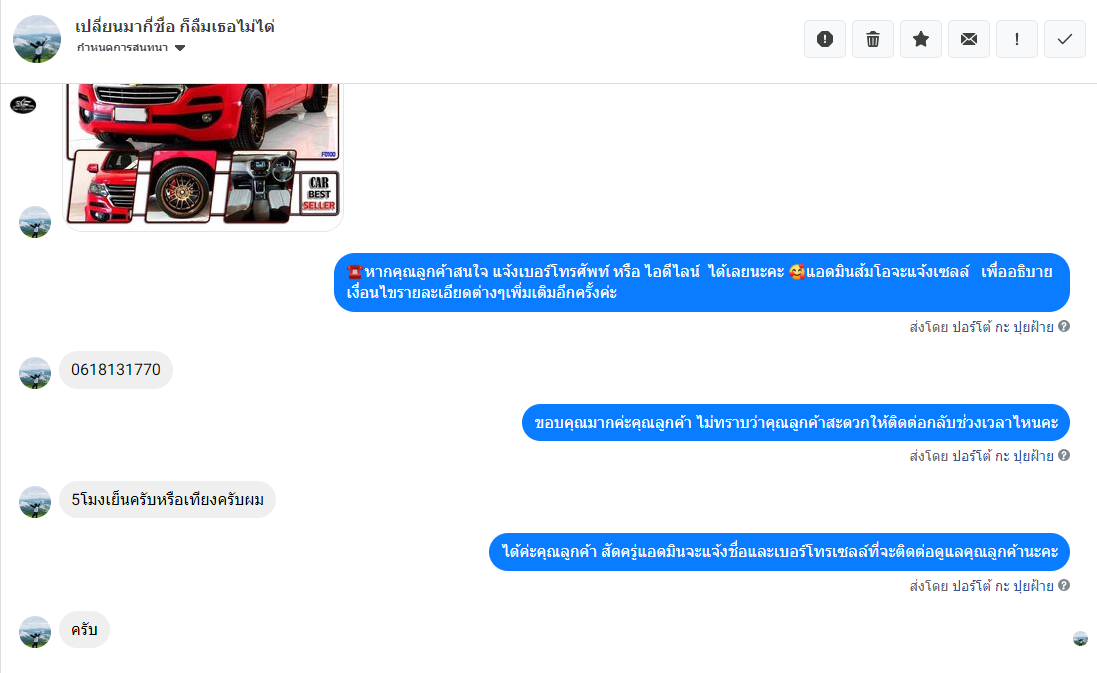The height and width of the screenshot is (673, 1097).
Task: Click the blue message about phone or Line ID
Action: pos(702,283)
